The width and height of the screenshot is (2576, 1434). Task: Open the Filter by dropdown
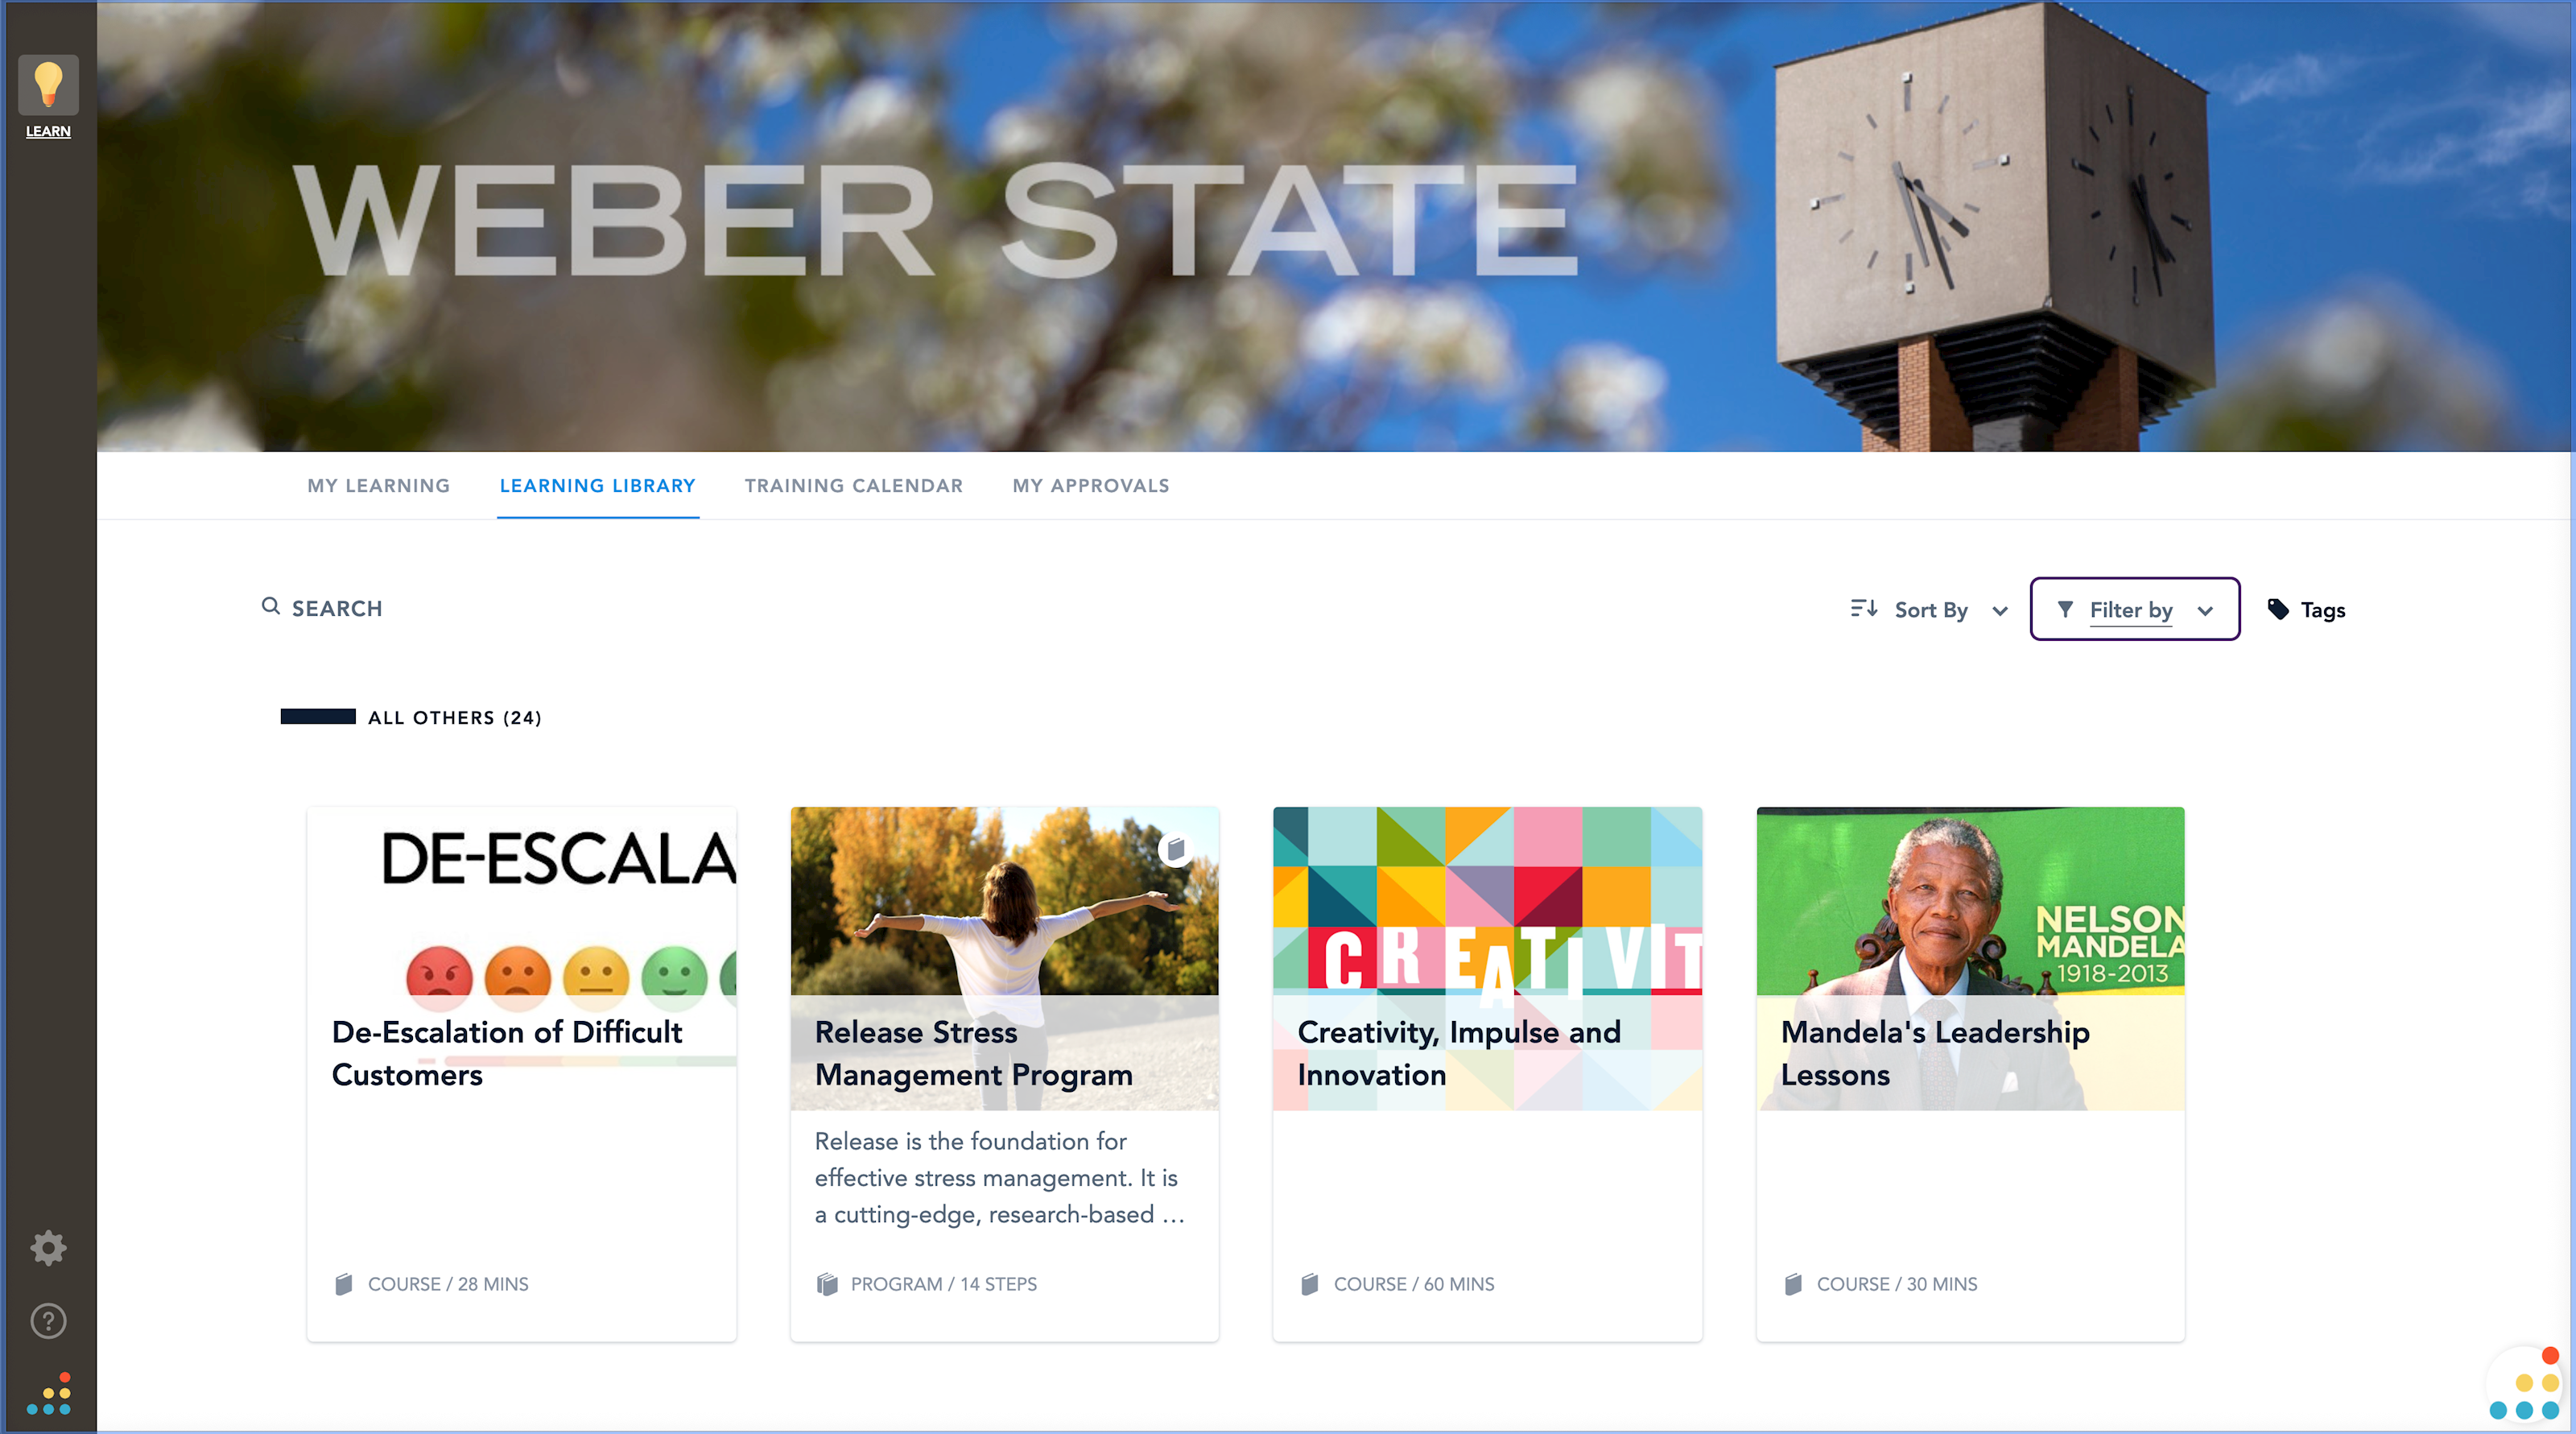[2134, 609]
